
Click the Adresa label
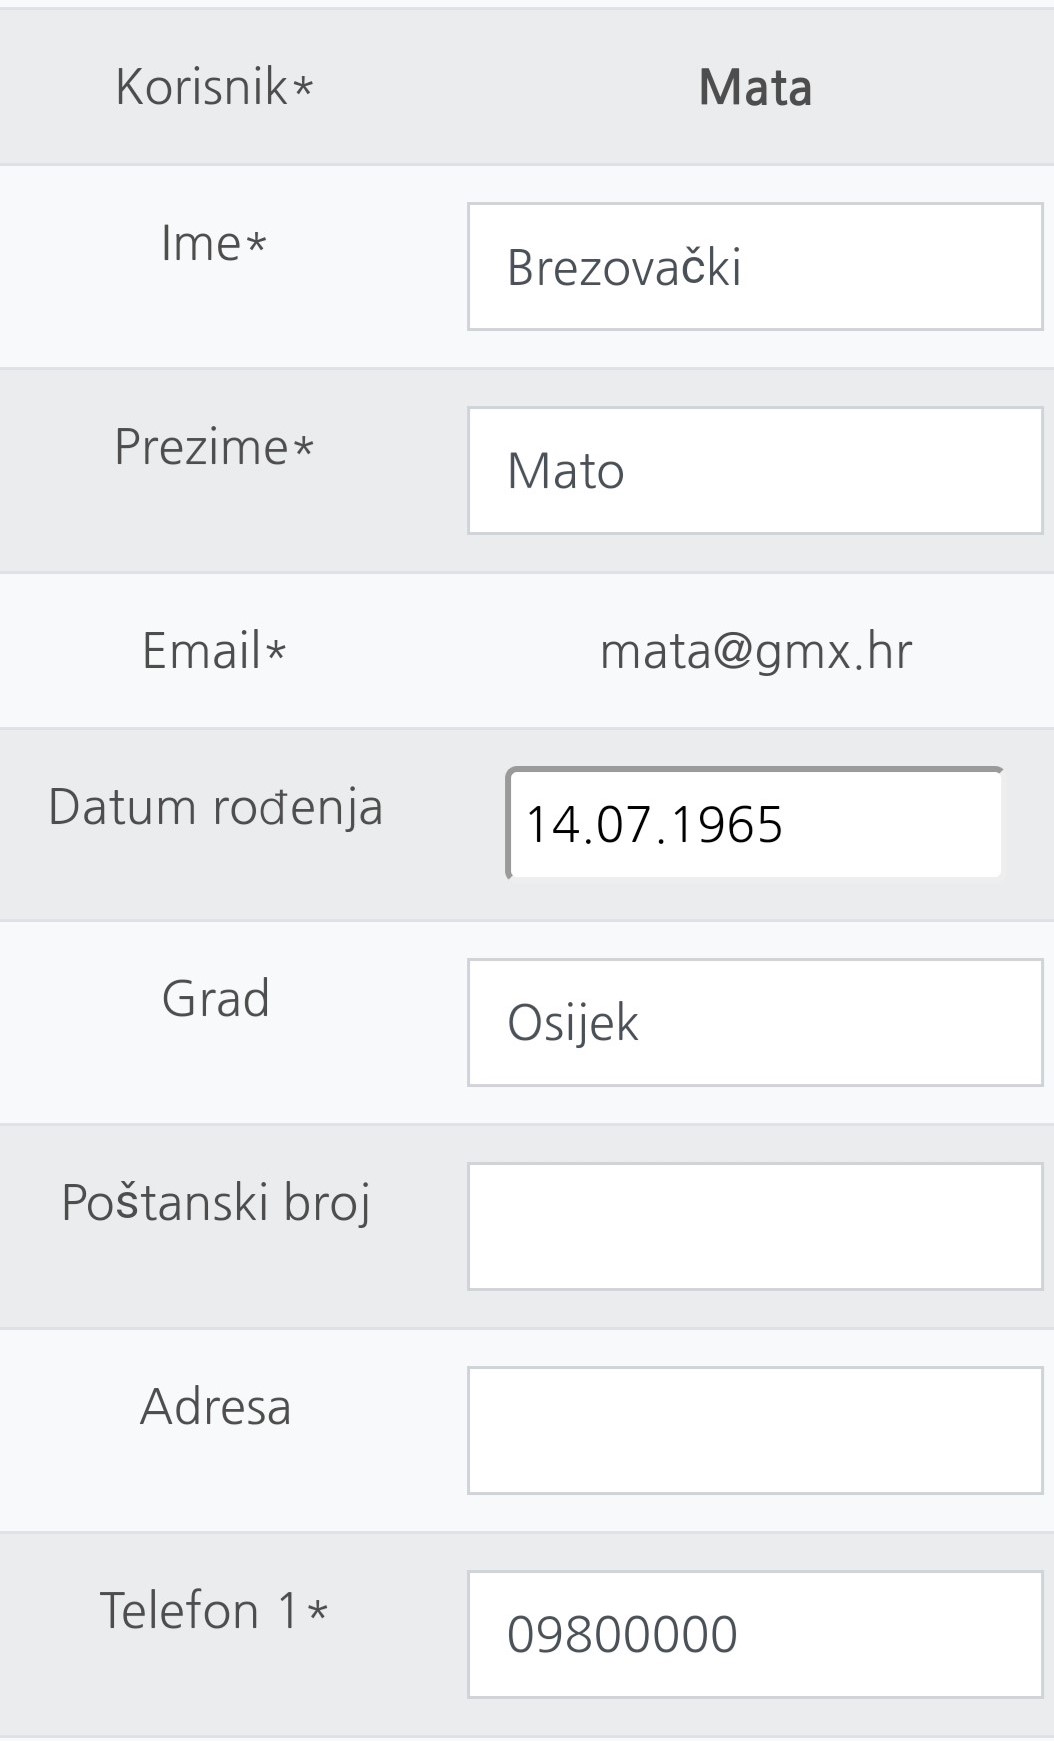pyautogui.click(x=216, y=1407)
